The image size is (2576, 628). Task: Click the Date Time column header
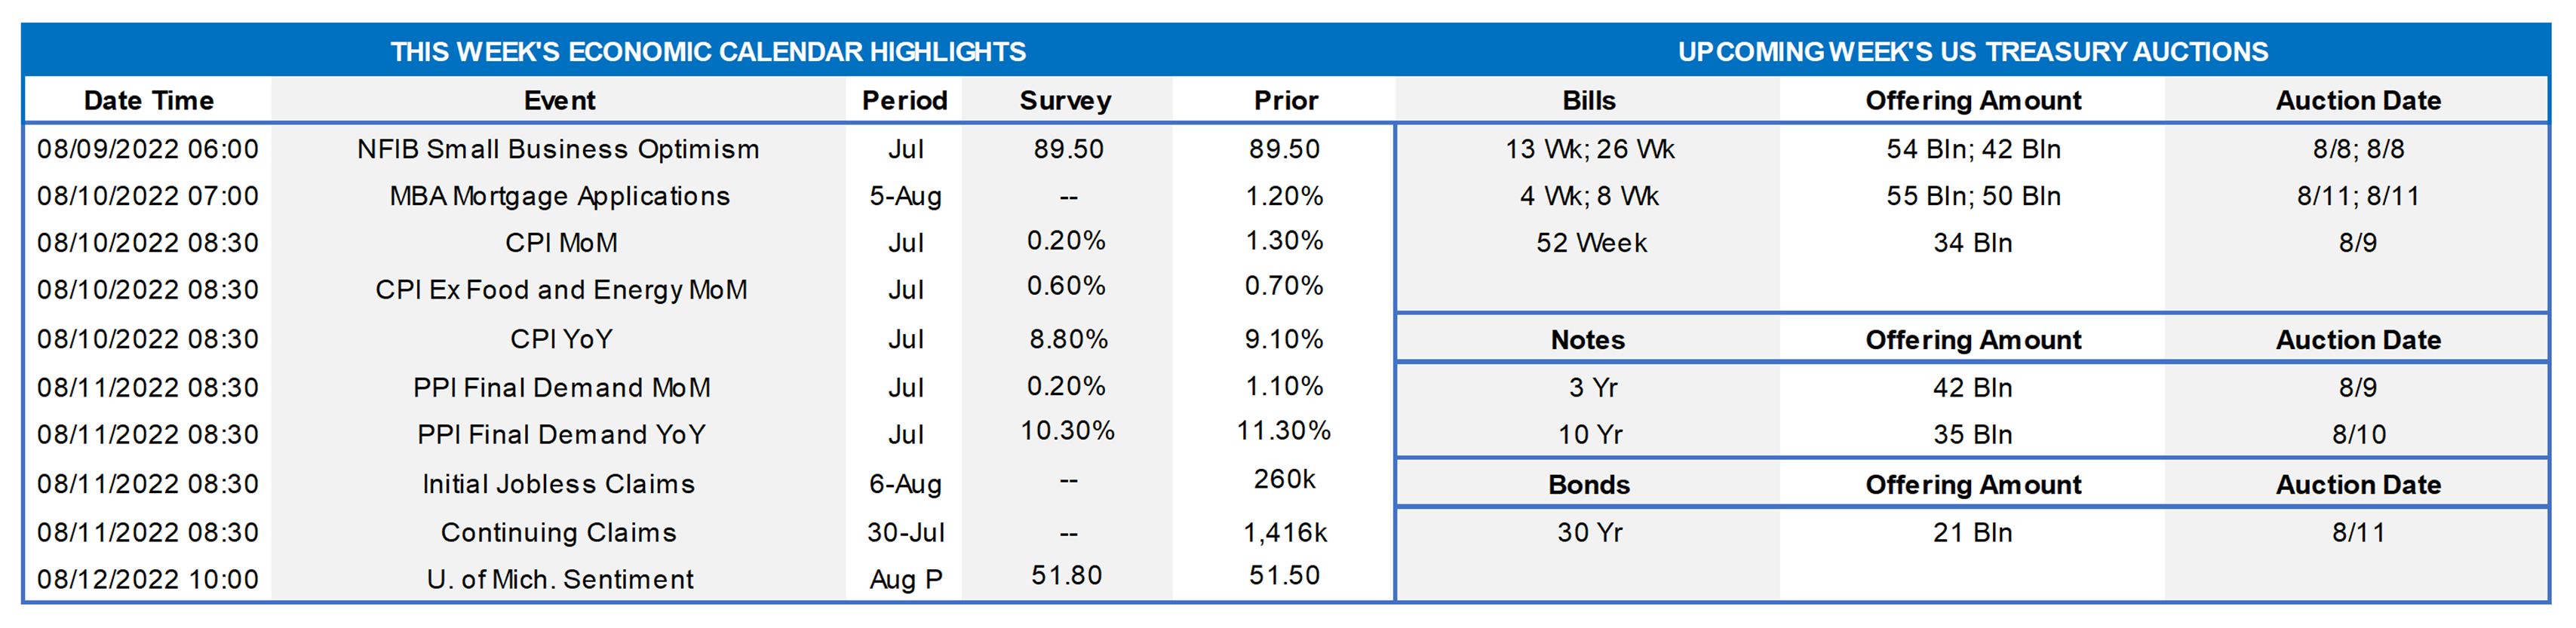[148, 101]
